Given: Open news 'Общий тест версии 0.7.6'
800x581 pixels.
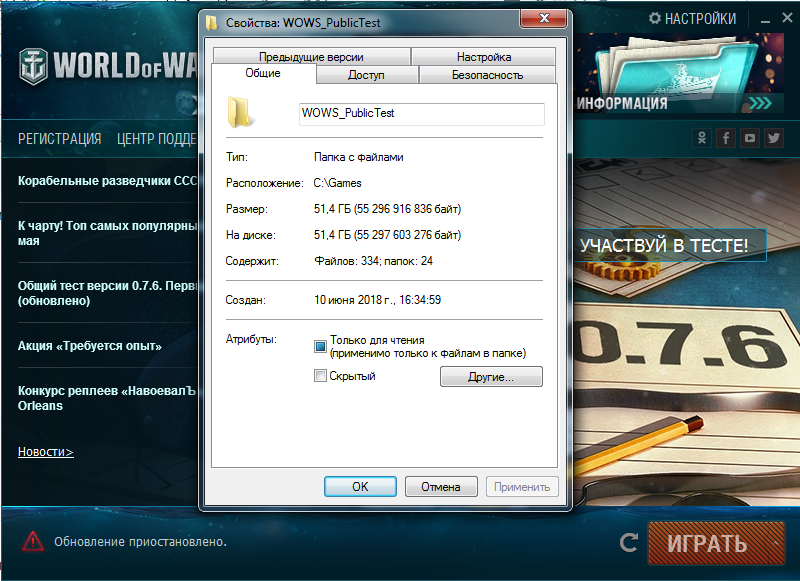Looking at the screenshot, I should (x=107, y=293).
